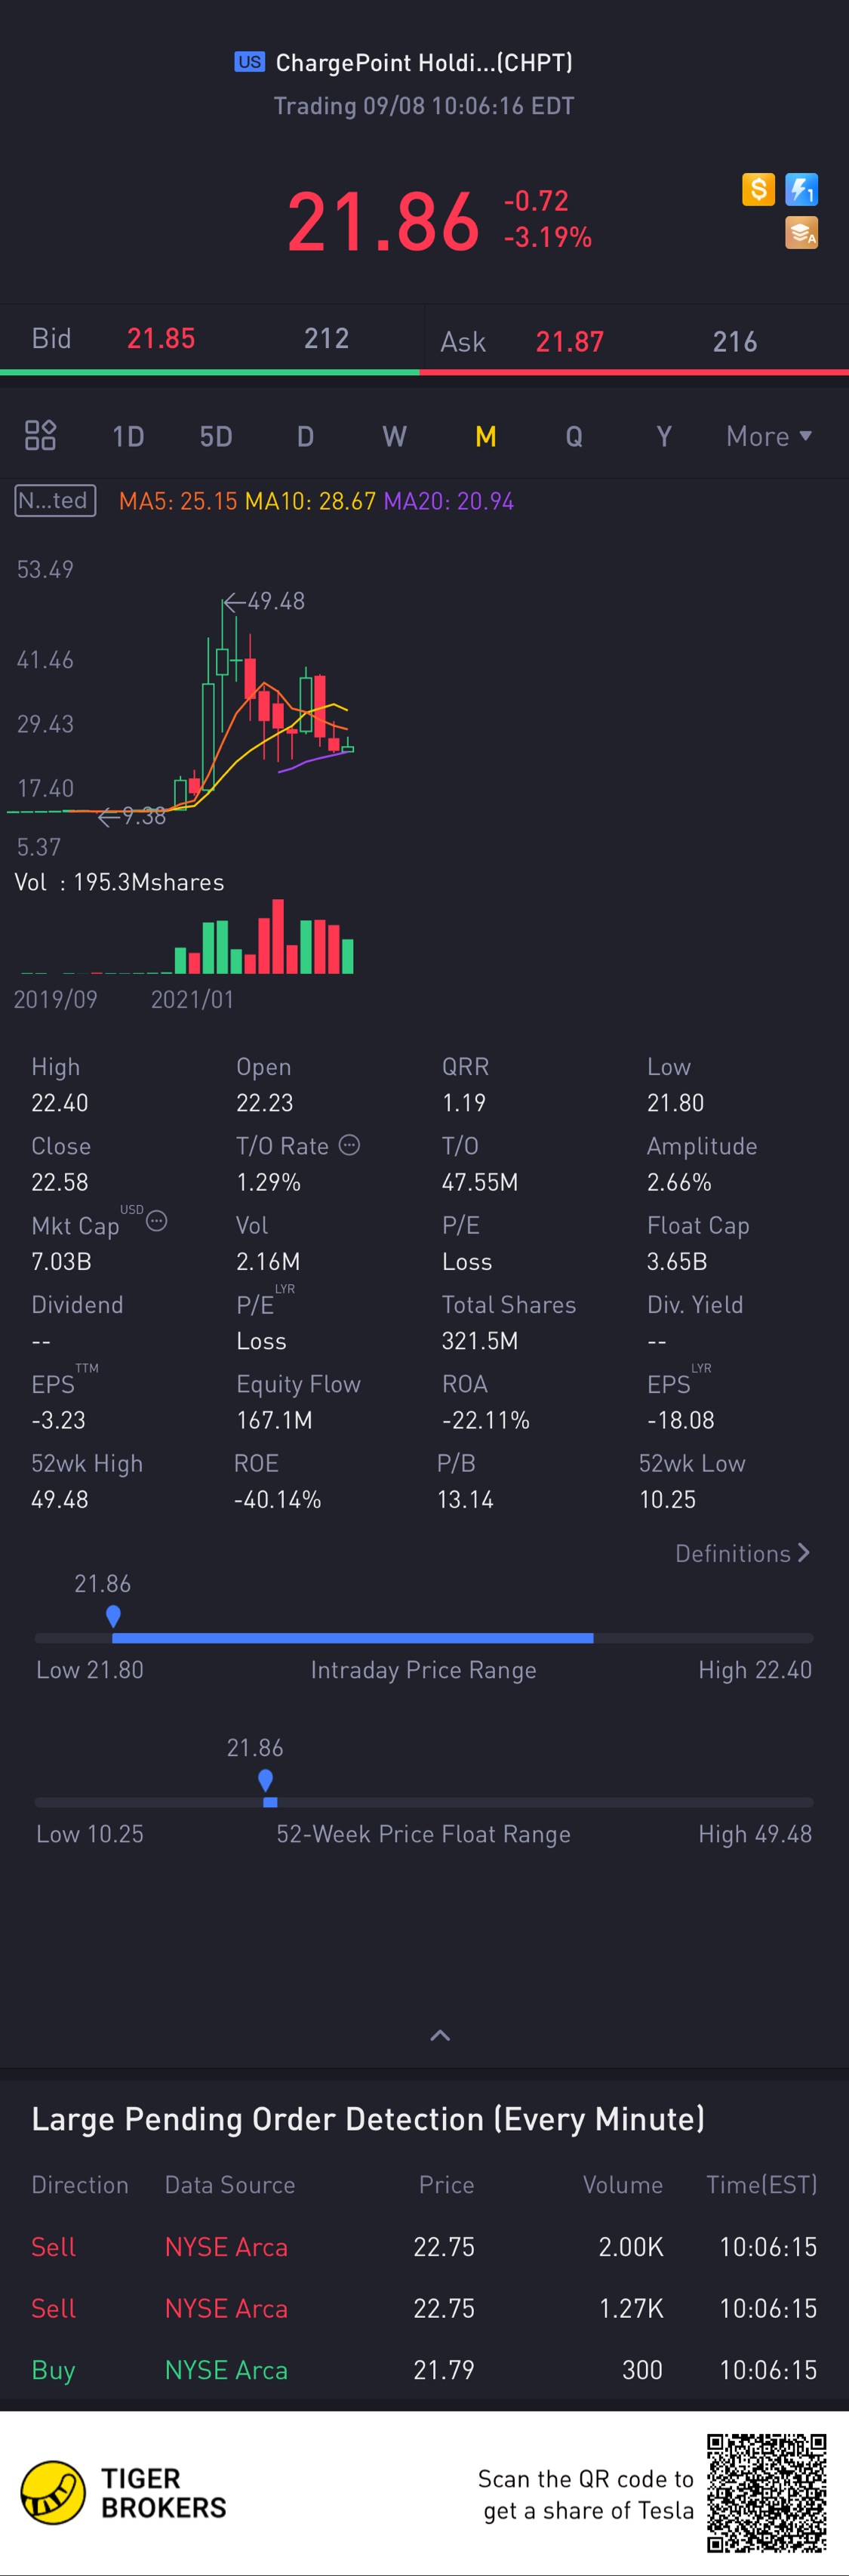Select the D daily chart tab
Viewport: 849px width, 2576px height.
[x=305, y=436]
